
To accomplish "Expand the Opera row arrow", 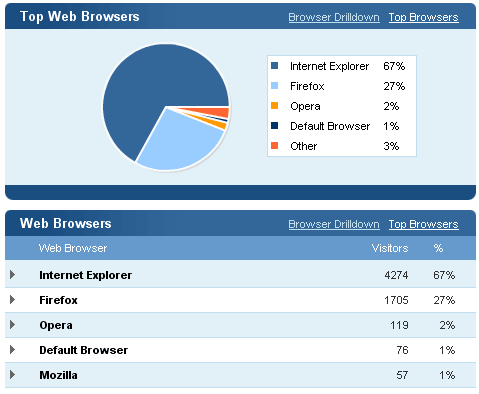I will (x=12, y=325).
